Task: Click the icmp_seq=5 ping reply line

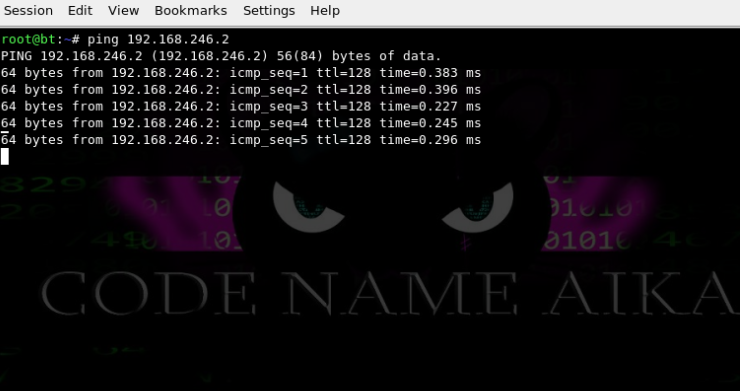Action: point(241,140)
